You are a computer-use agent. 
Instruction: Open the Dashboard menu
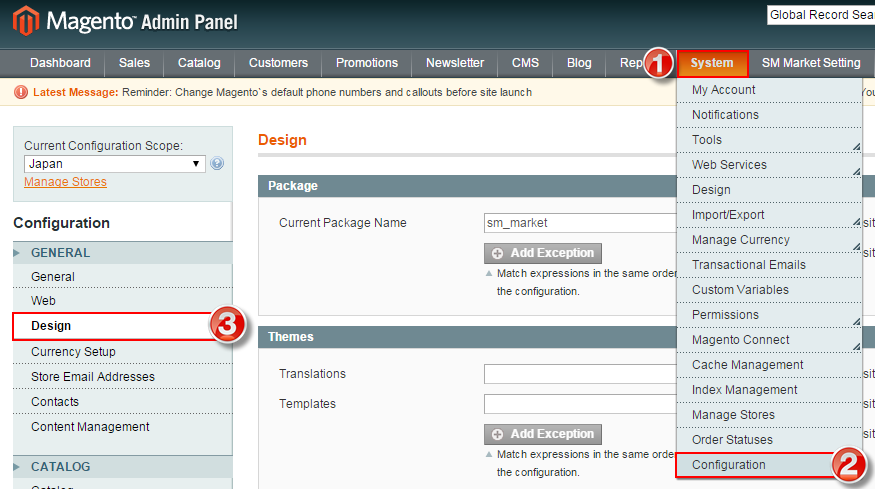[60, 63]
